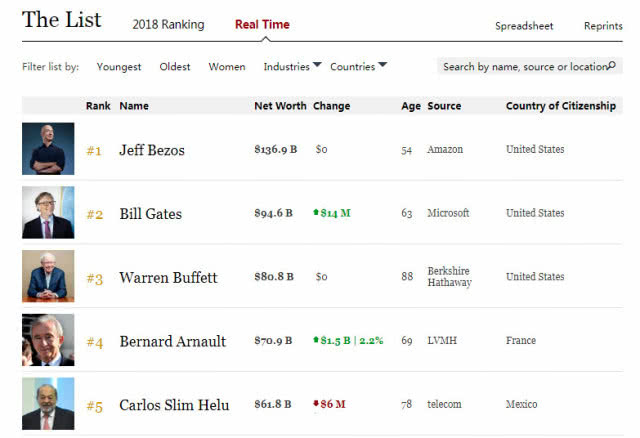This screenshot has width=640, height=438.
Task: Open Jeff Bezos profile photo
Action: click(48, 149)
